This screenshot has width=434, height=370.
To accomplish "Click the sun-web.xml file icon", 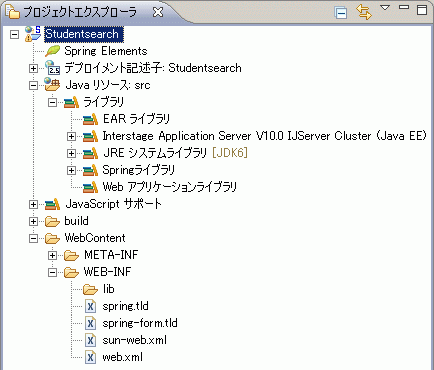I will [90, 340].
